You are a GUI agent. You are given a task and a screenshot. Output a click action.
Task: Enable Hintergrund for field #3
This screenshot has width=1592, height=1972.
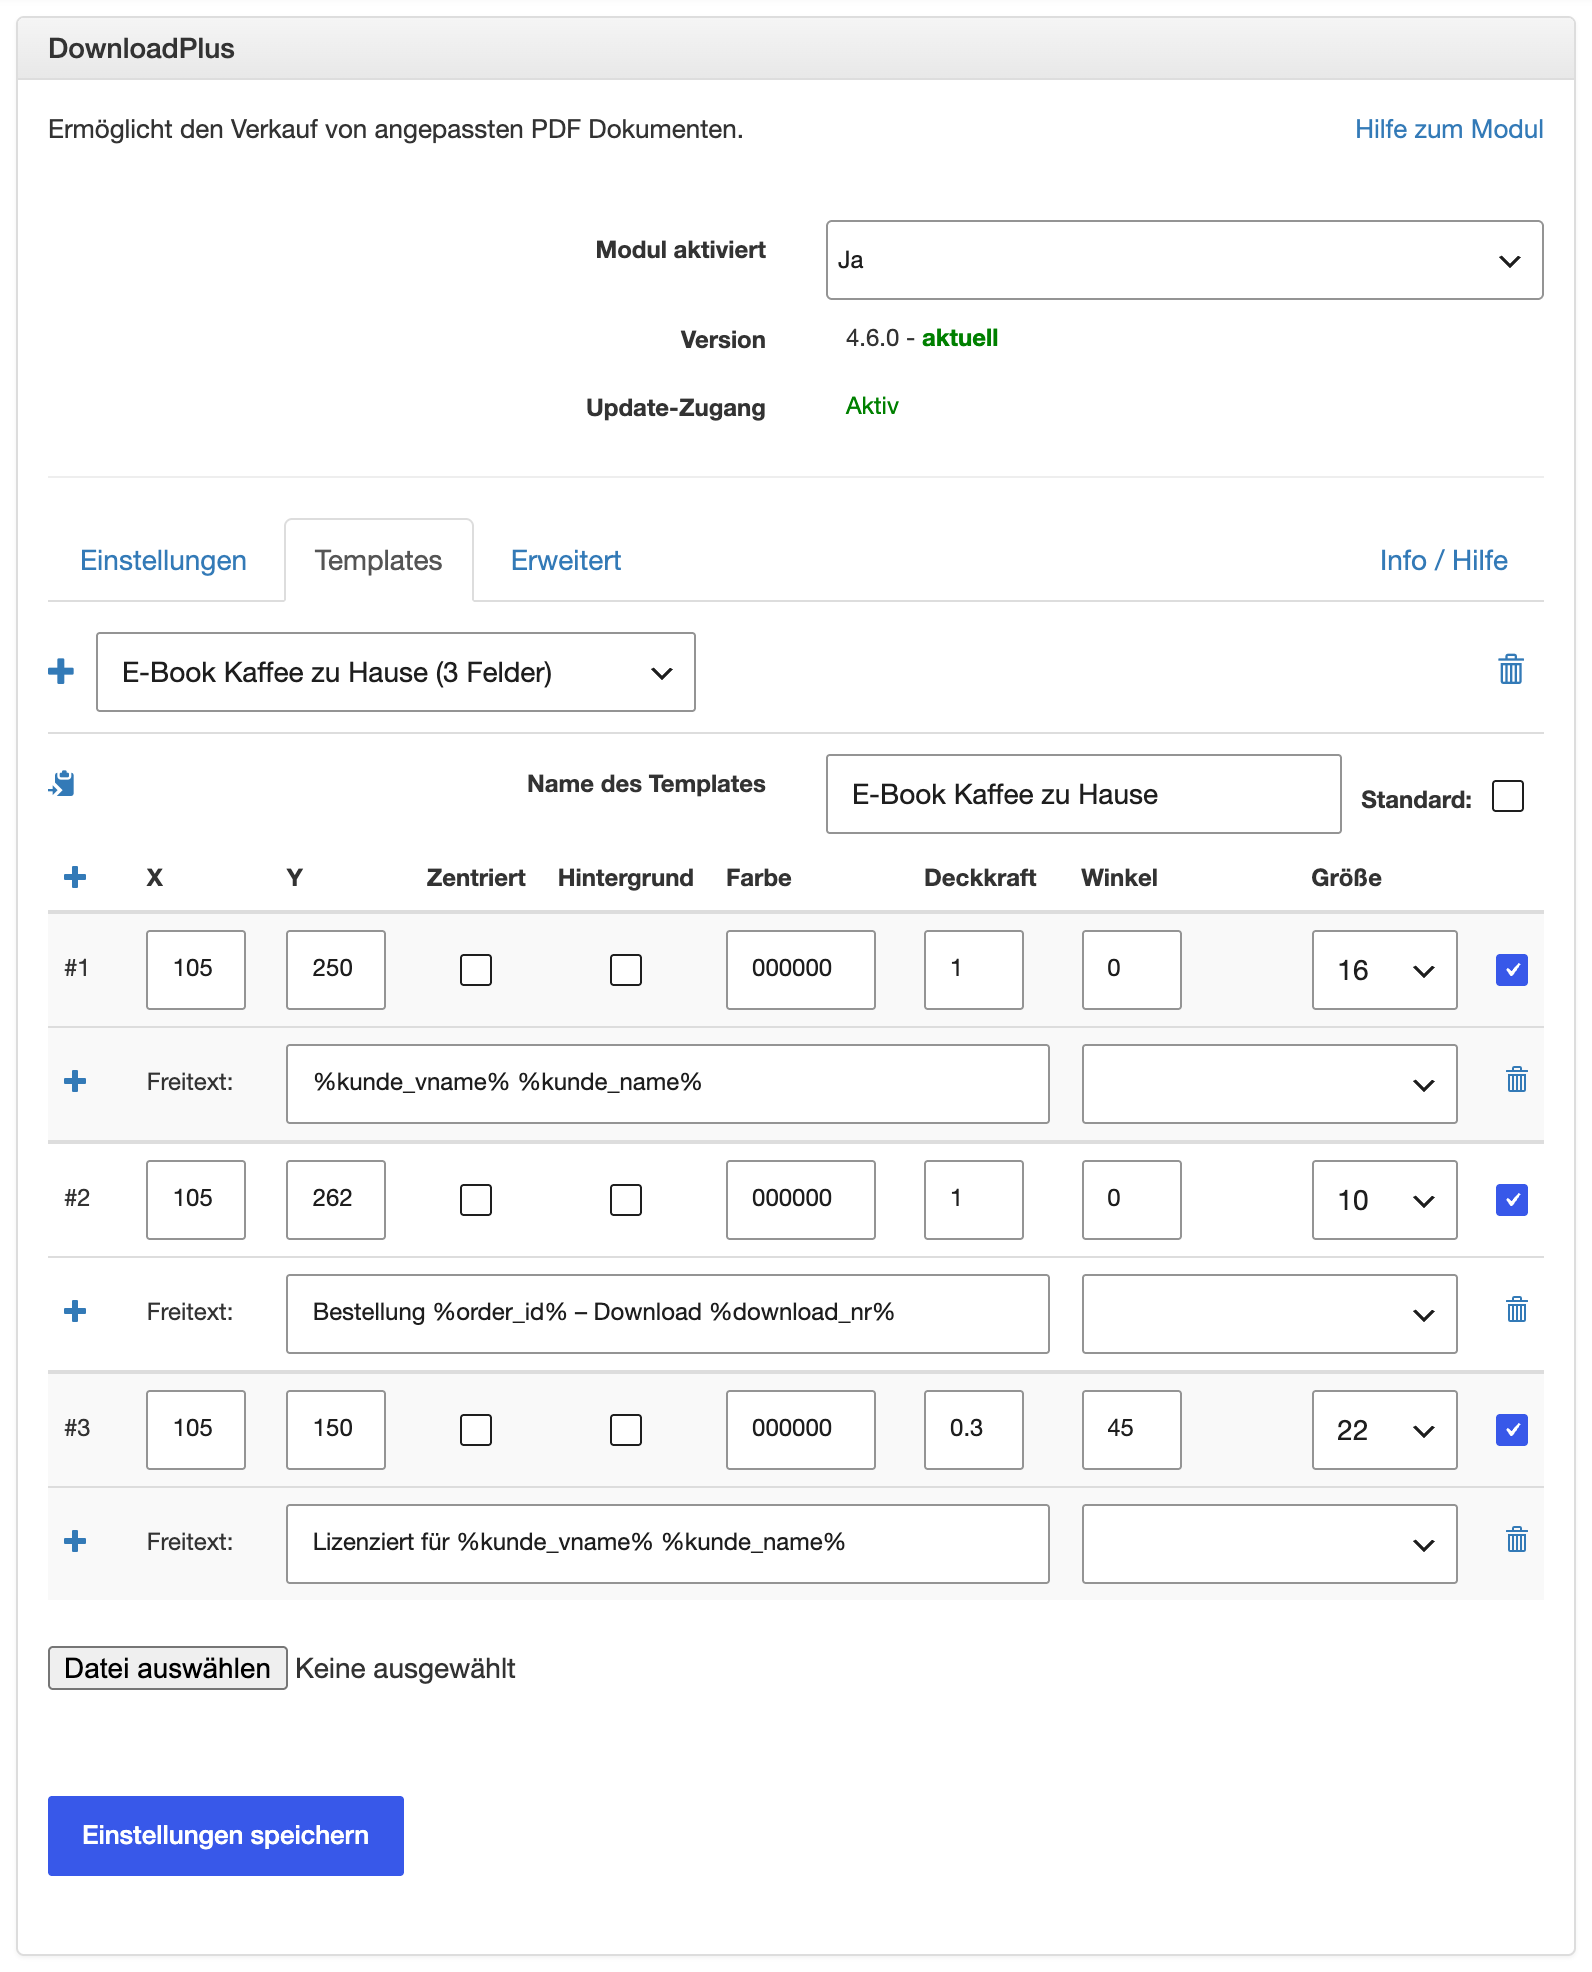tap(626, 1429)
